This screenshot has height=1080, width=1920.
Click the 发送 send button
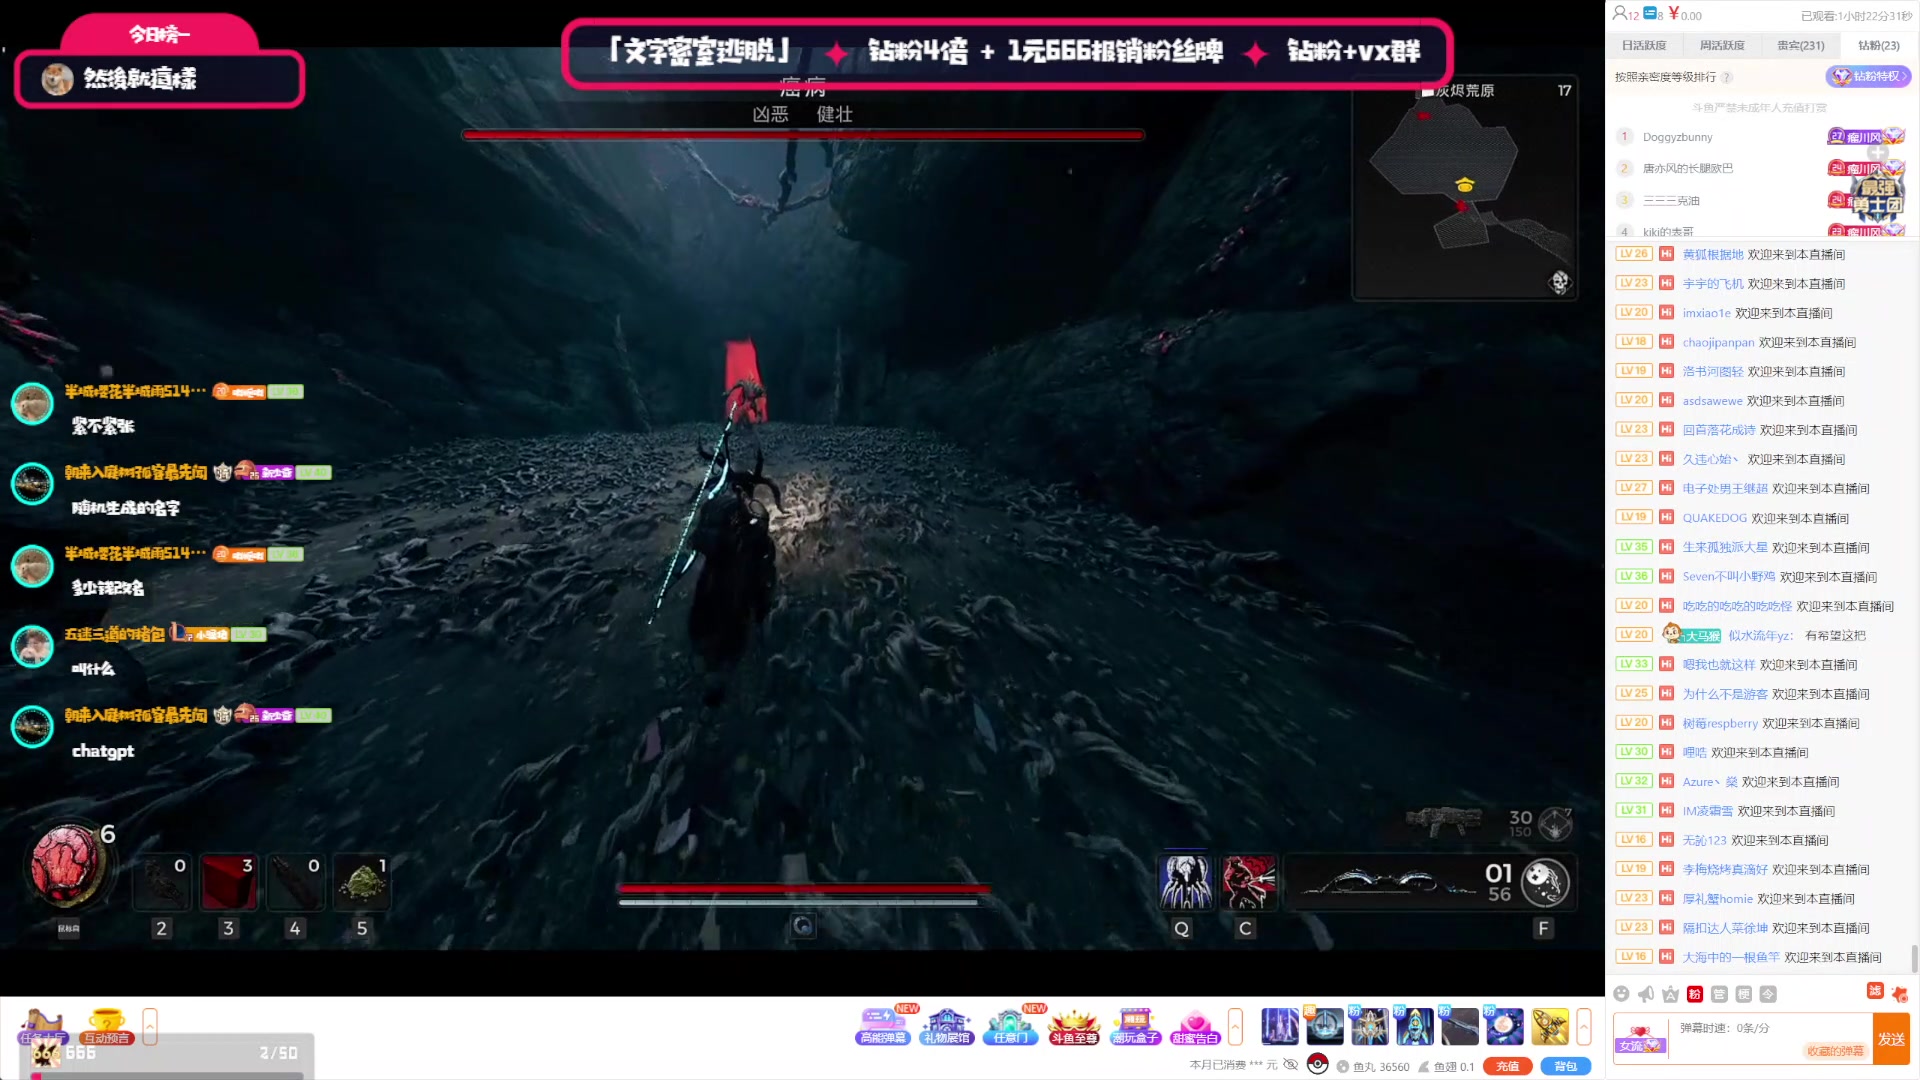click(x=1891, y=1039)
